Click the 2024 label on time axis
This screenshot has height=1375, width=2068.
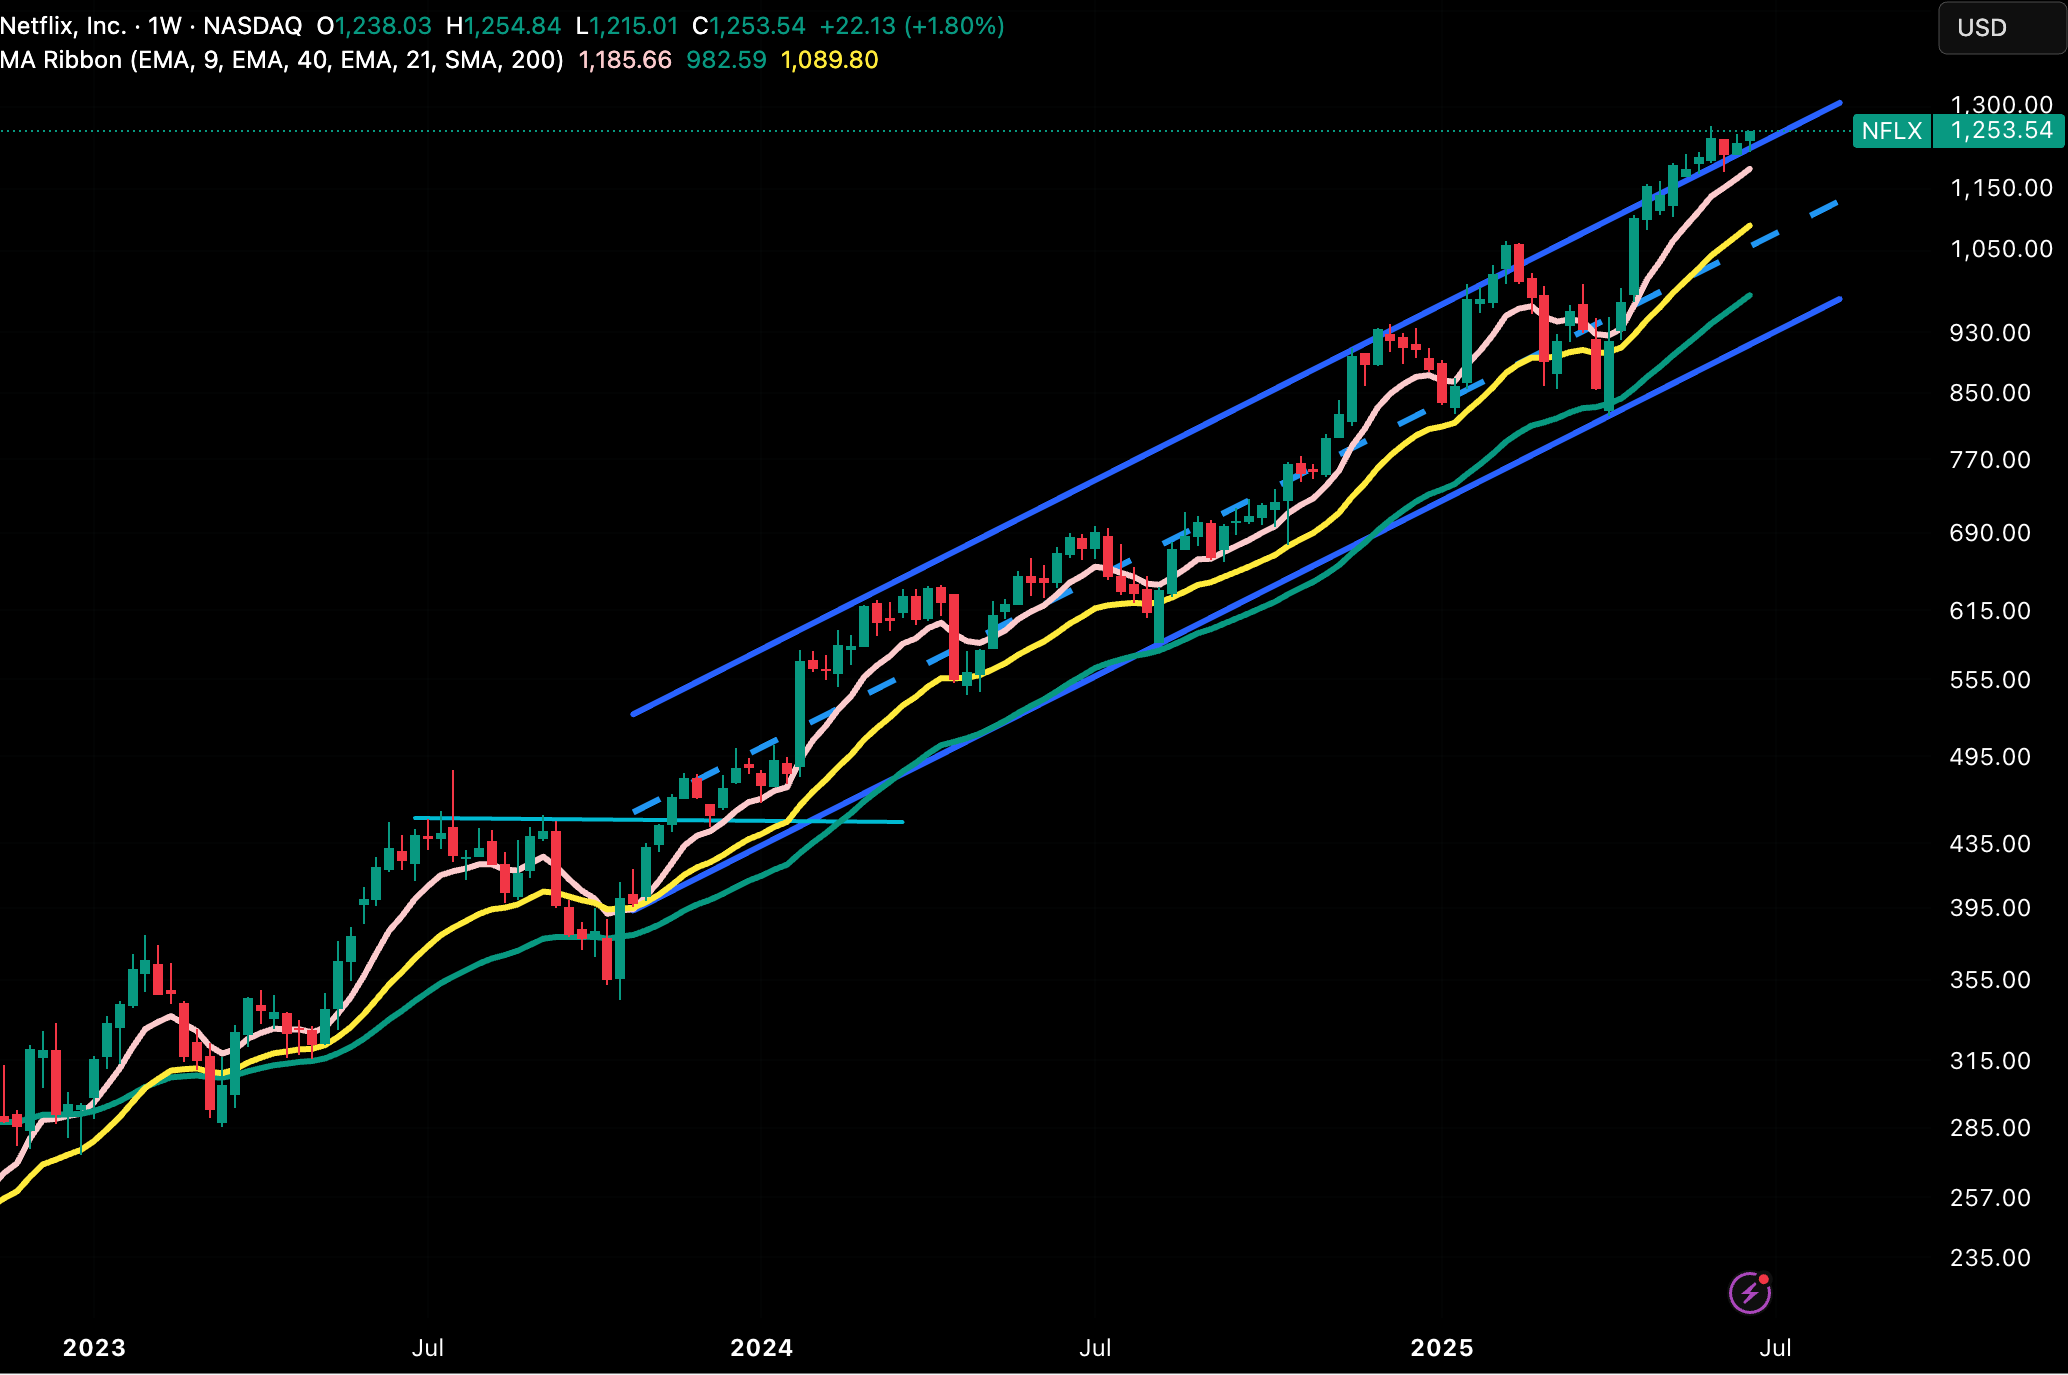click(x=762, y=1348)
